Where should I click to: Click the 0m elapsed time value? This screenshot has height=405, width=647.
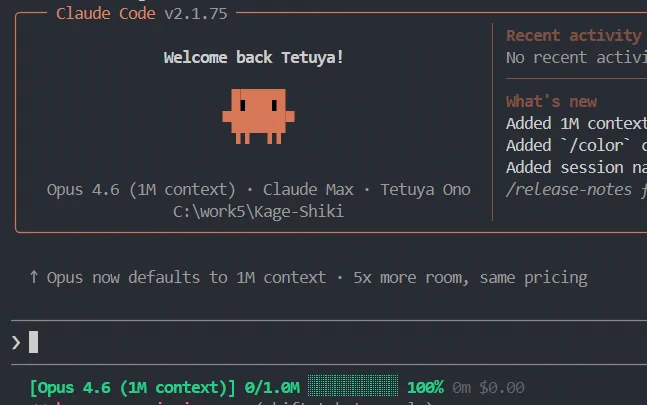pos(461,388)
